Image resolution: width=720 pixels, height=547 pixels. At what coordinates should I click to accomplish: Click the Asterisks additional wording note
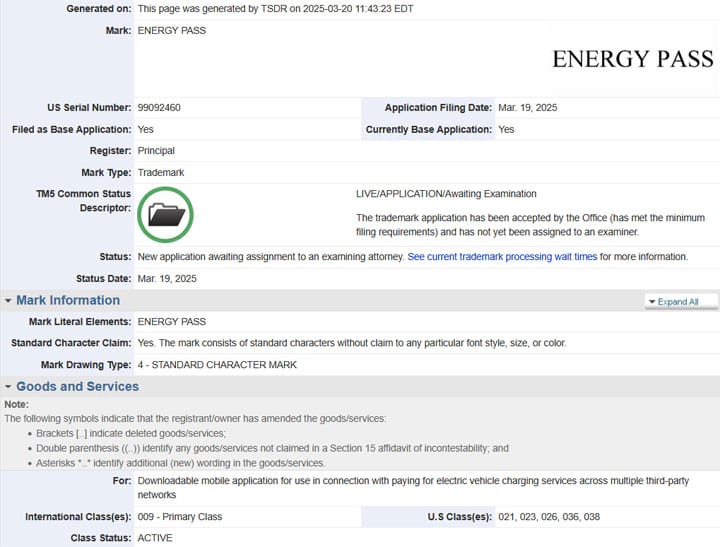click(181, 463)
